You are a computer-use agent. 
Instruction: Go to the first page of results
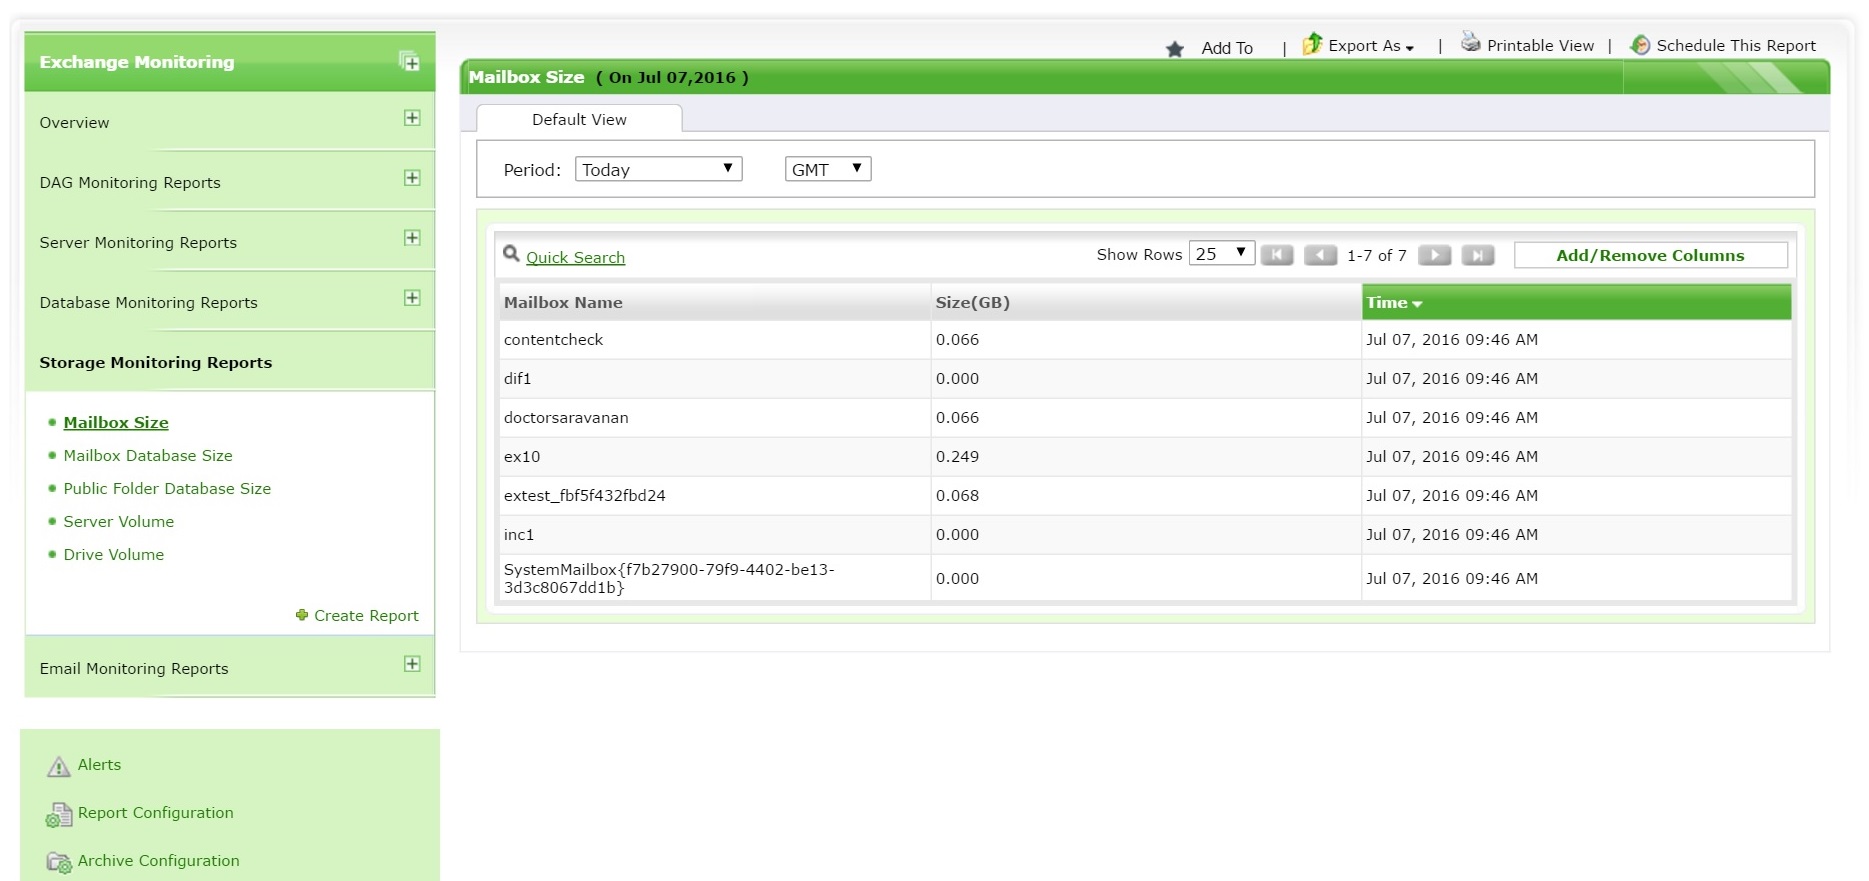[1277, 255]
